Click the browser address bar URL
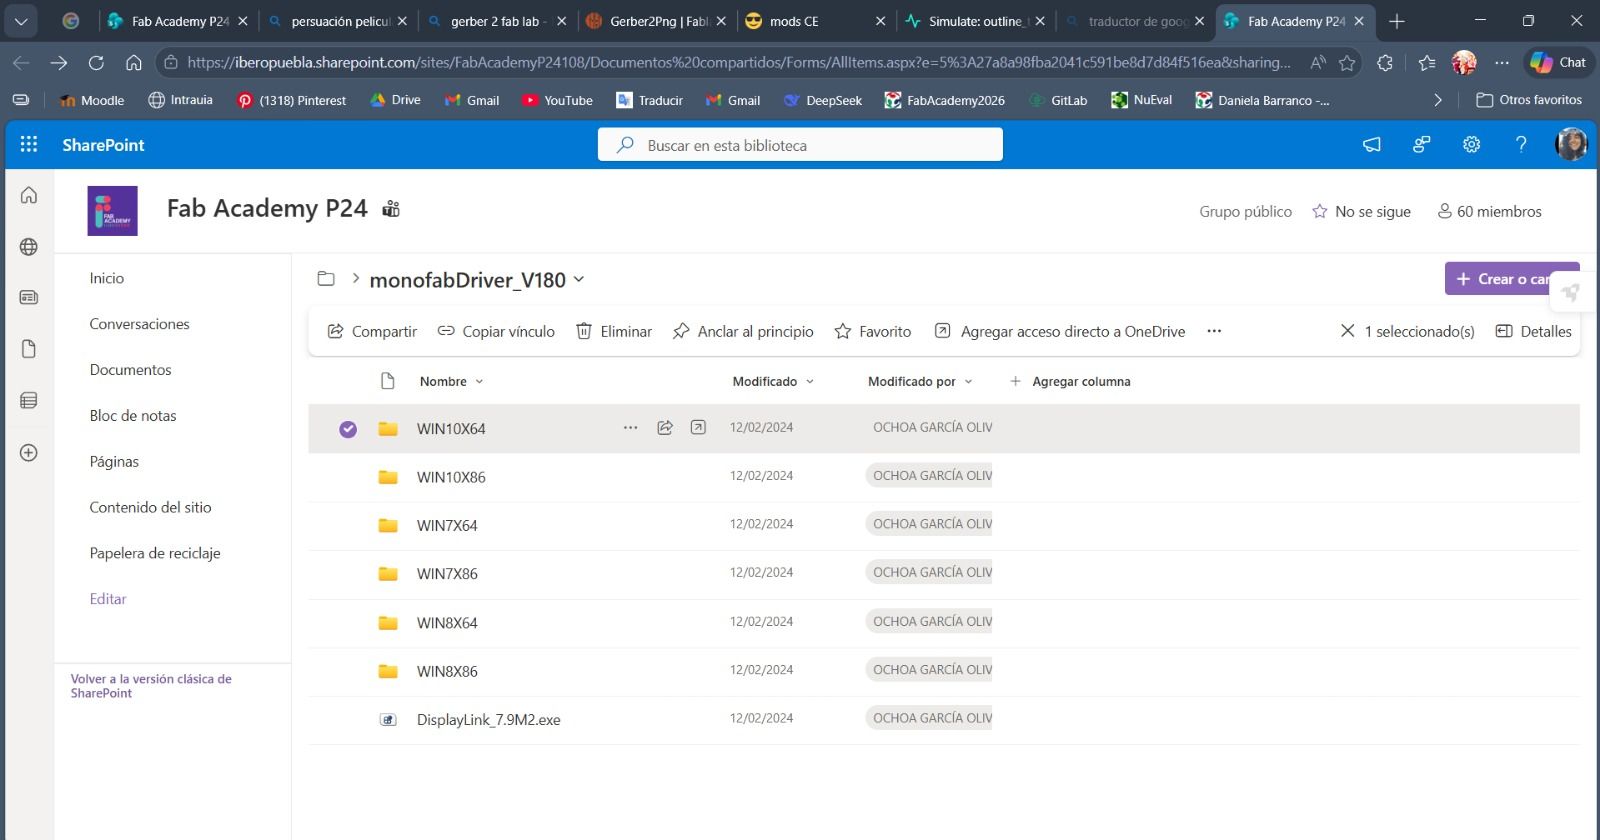The image size is (1600, 840). coord(738,62)
